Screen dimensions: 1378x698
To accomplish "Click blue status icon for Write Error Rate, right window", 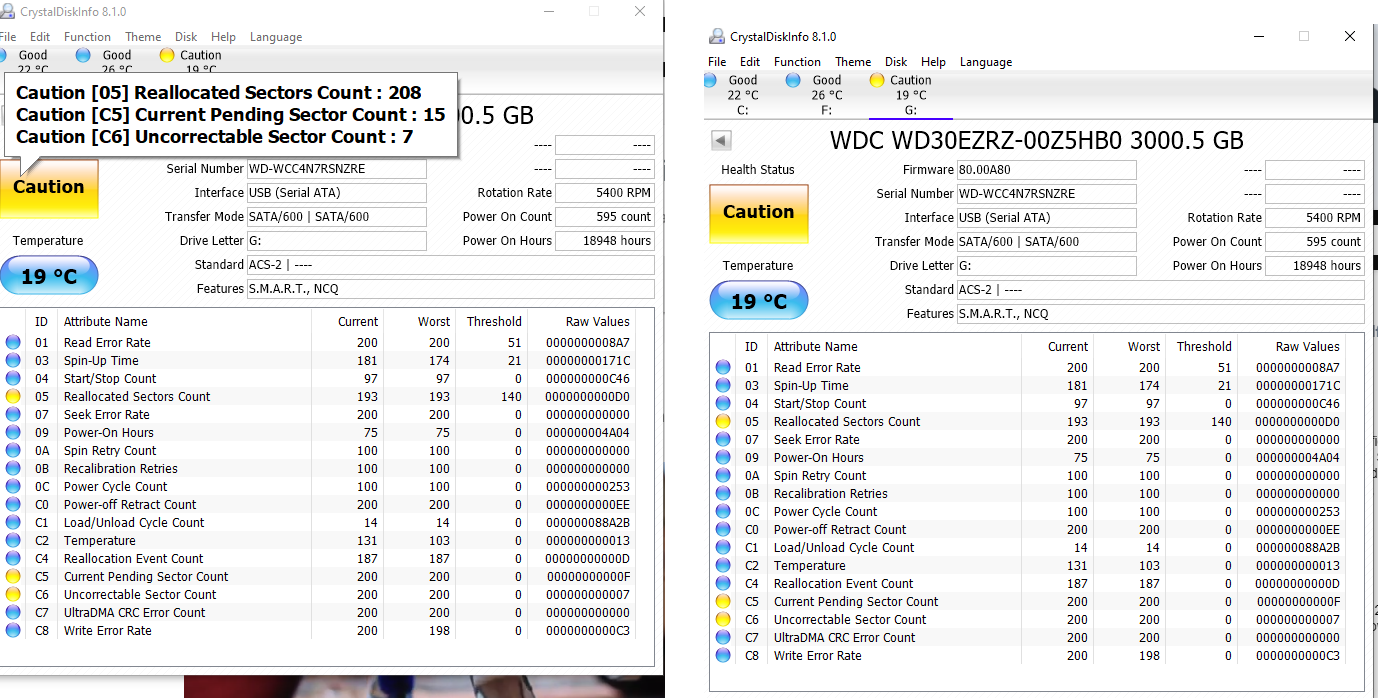I will point(723,656).
